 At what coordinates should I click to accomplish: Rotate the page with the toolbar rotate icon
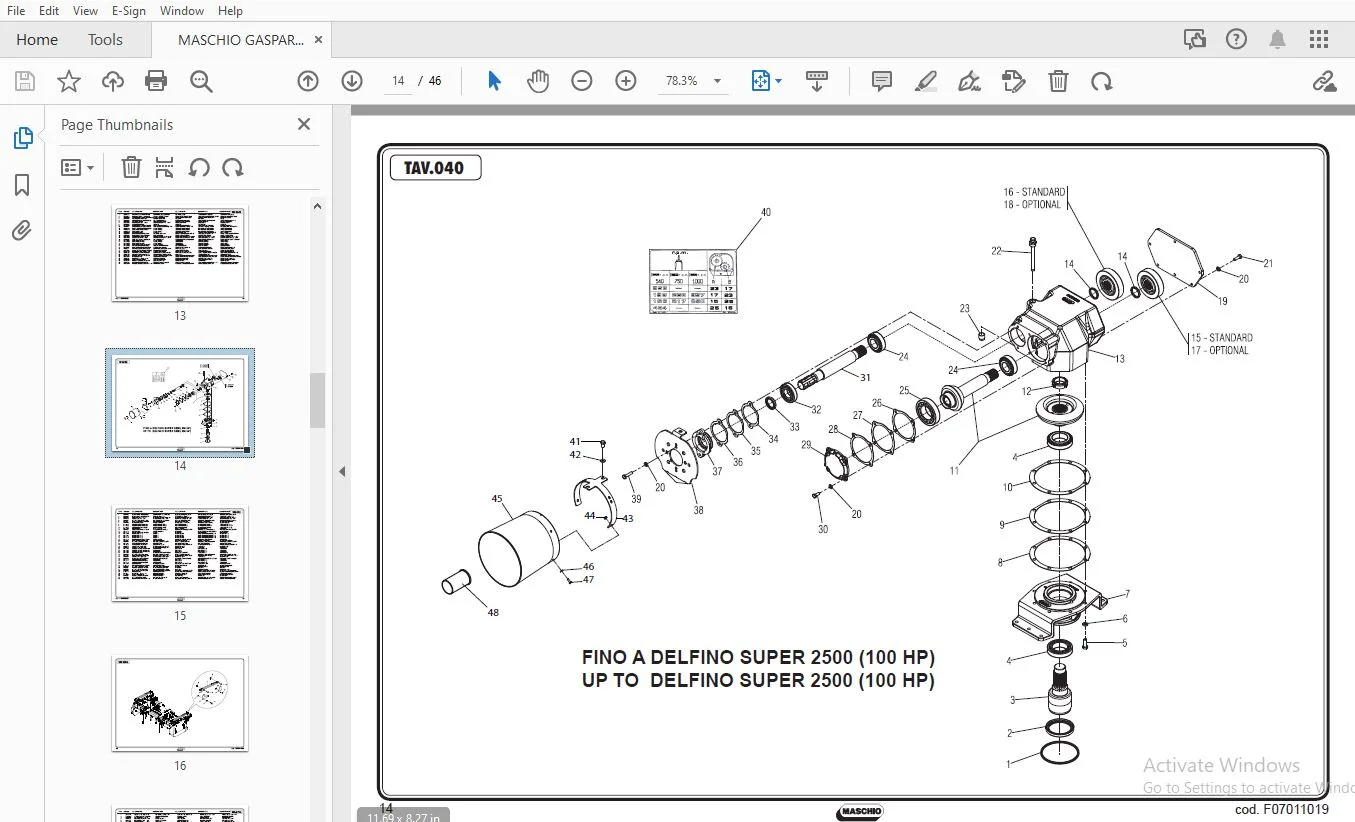(1102, 81)
